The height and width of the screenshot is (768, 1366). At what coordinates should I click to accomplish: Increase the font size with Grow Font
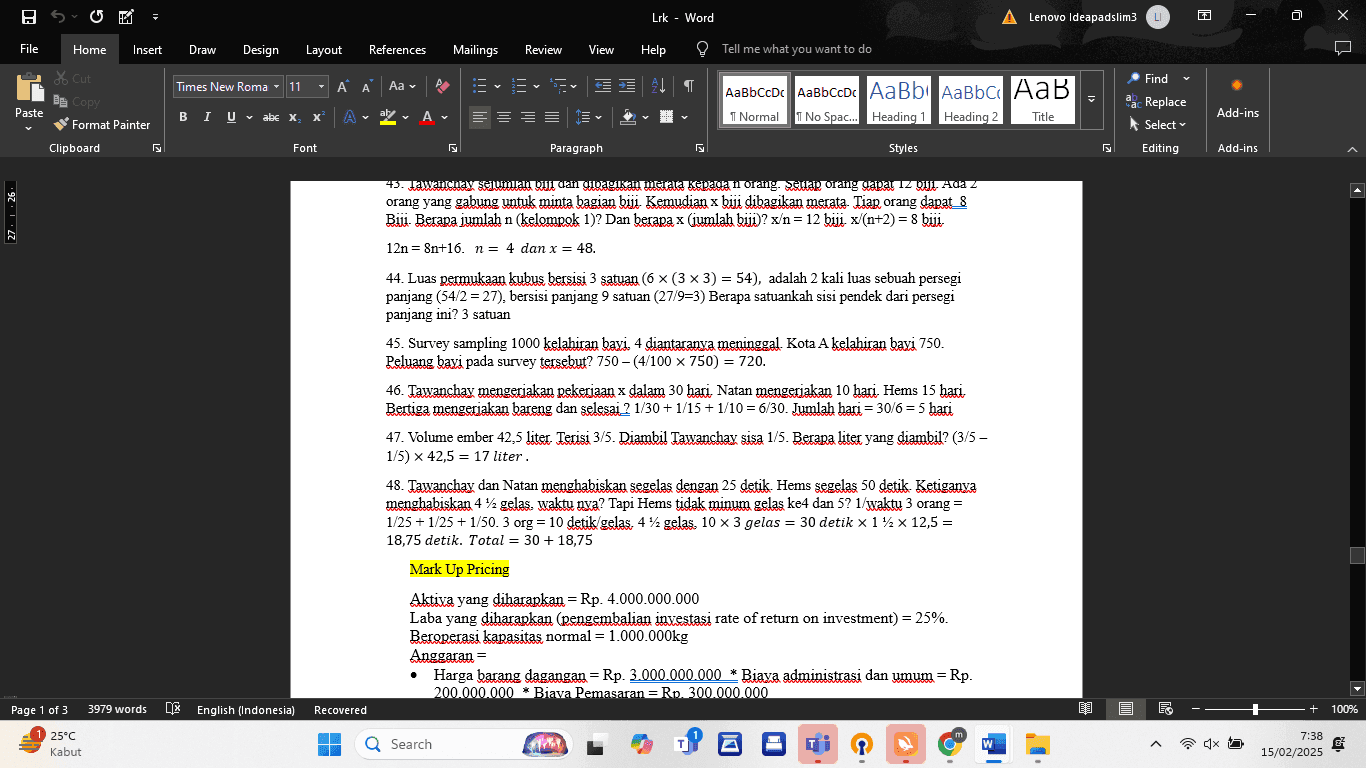[343, 87]
